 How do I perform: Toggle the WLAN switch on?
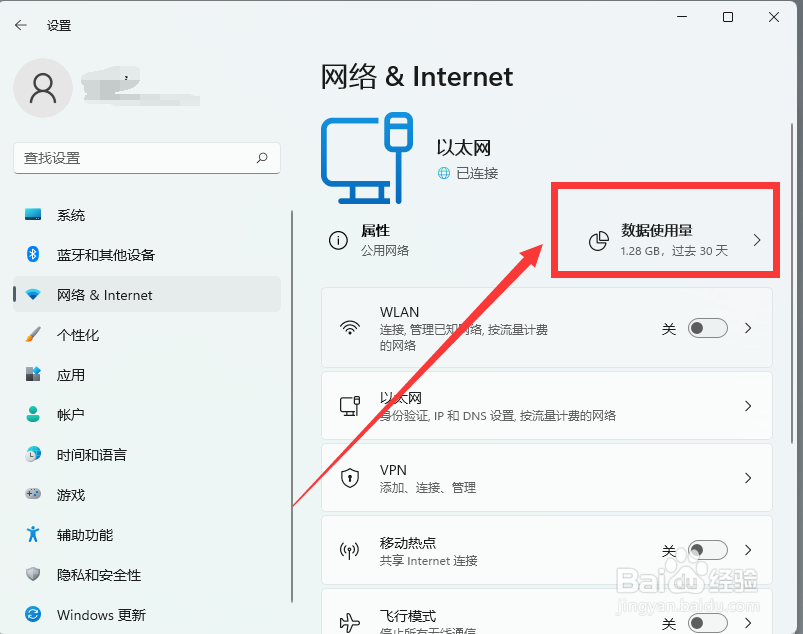click(707, 328)
